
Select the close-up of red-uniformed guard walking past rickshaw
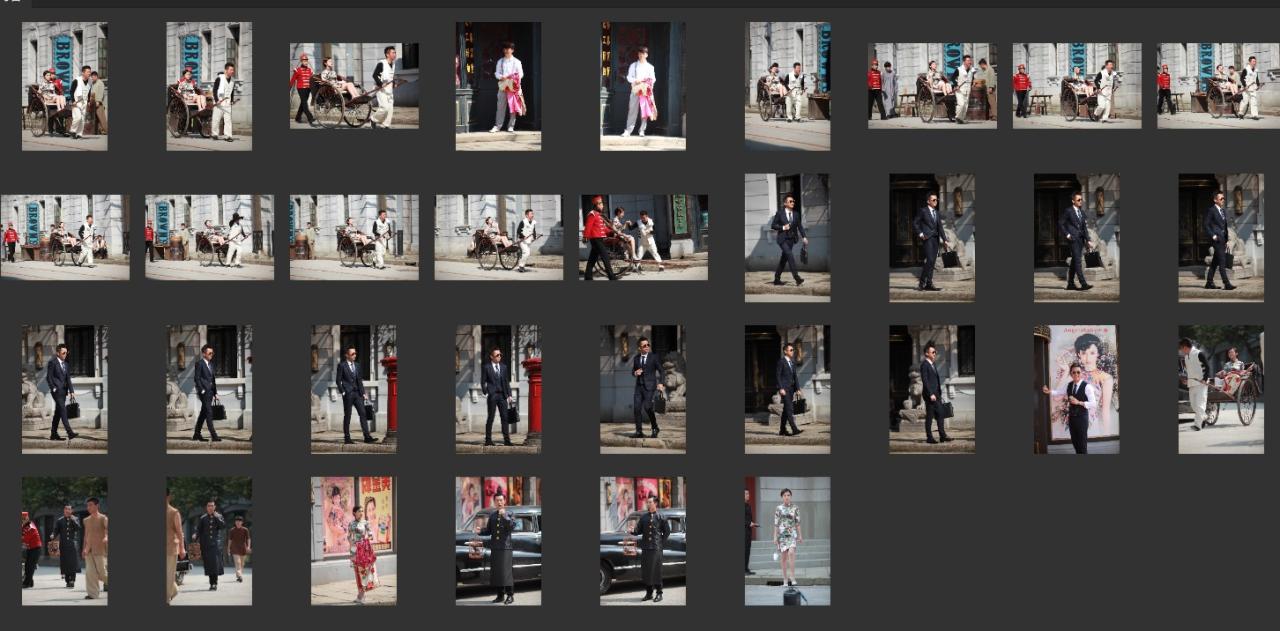pyautogui.click(x=643, y=237)
